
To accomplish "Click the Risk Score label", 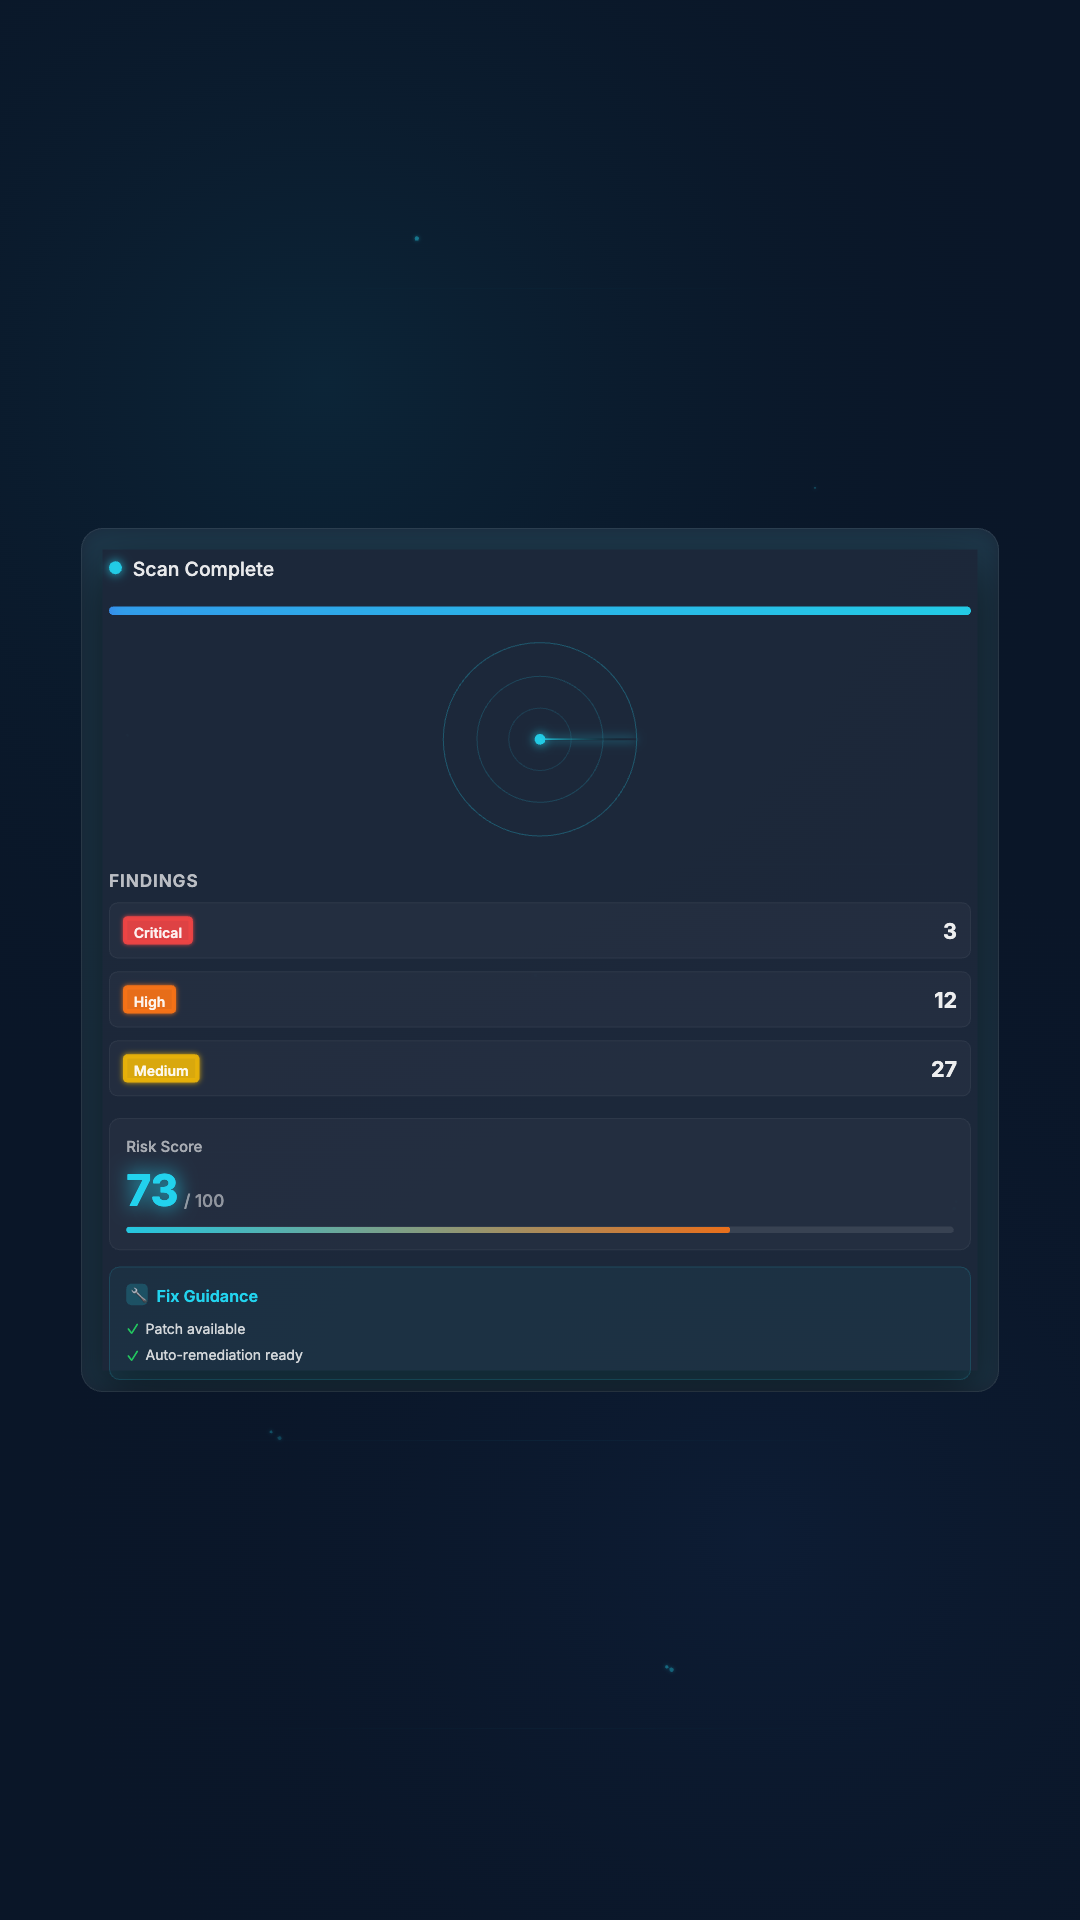I will tap(164, 1147).
